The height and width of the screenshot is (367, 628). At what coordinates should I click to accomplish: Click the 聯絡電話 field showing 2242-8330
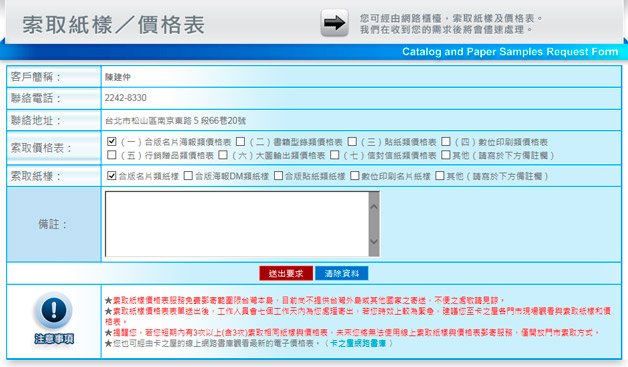tap(361, 98)
